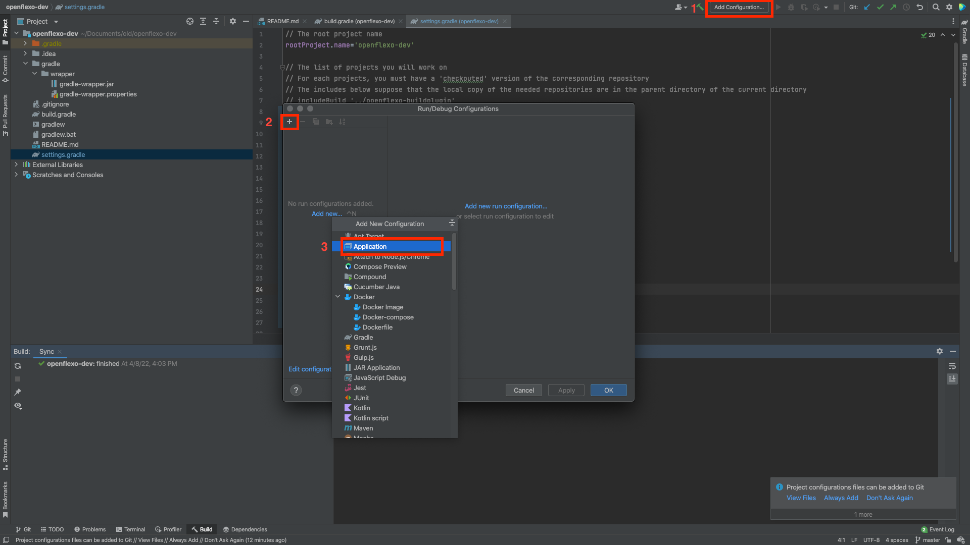The image size is (970, 545).
Task: Click the Reload sync icon in Build panel
Action: pyautogui.click(x=18, y=366)
